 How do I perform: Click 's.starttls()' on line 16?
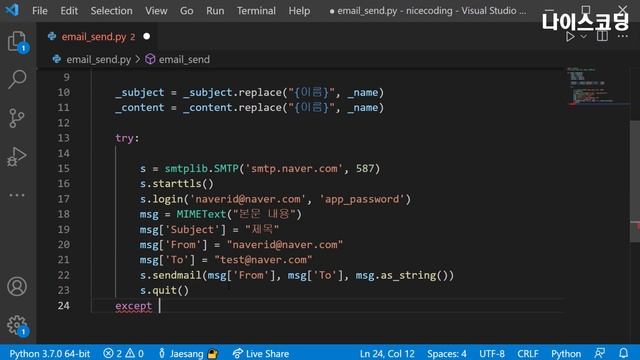pyautogui.click(x=177, y=184)
